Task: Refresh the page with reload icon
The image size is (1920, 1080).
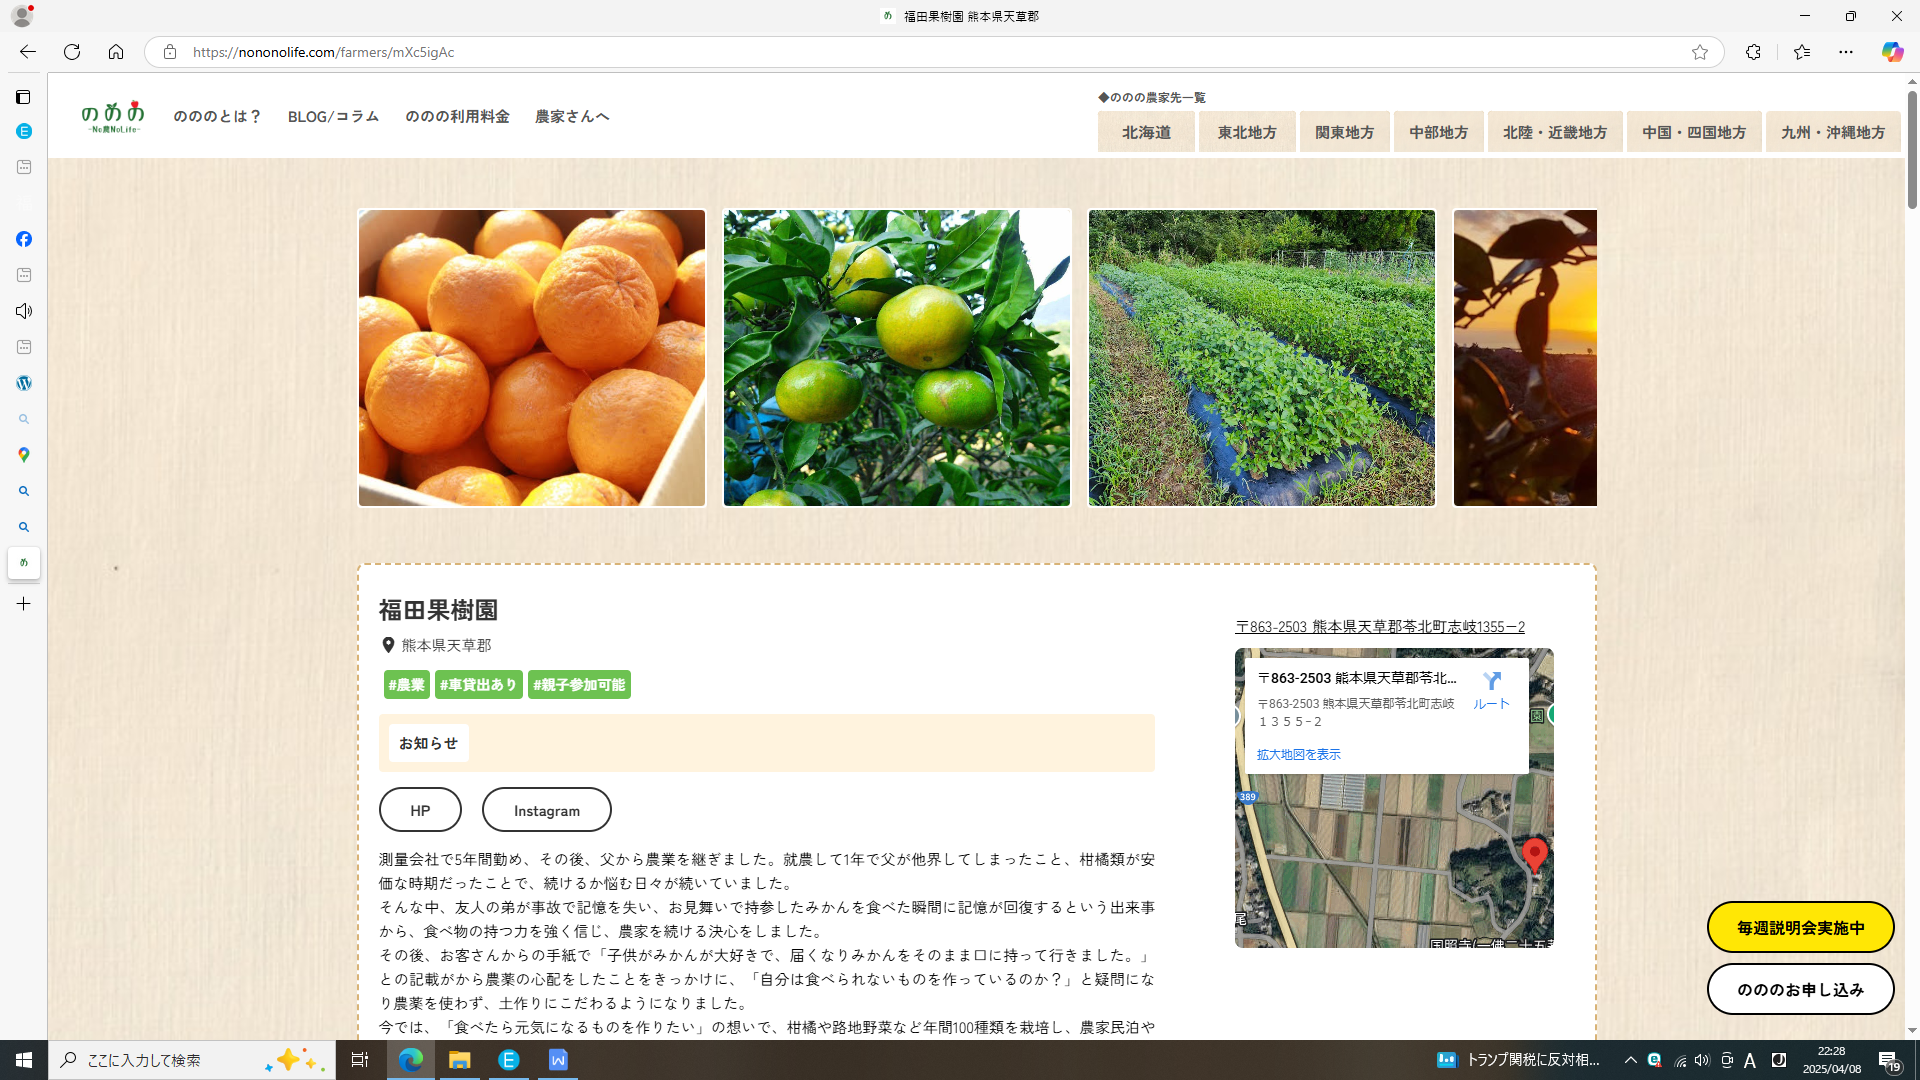Action: pos(72,52)
